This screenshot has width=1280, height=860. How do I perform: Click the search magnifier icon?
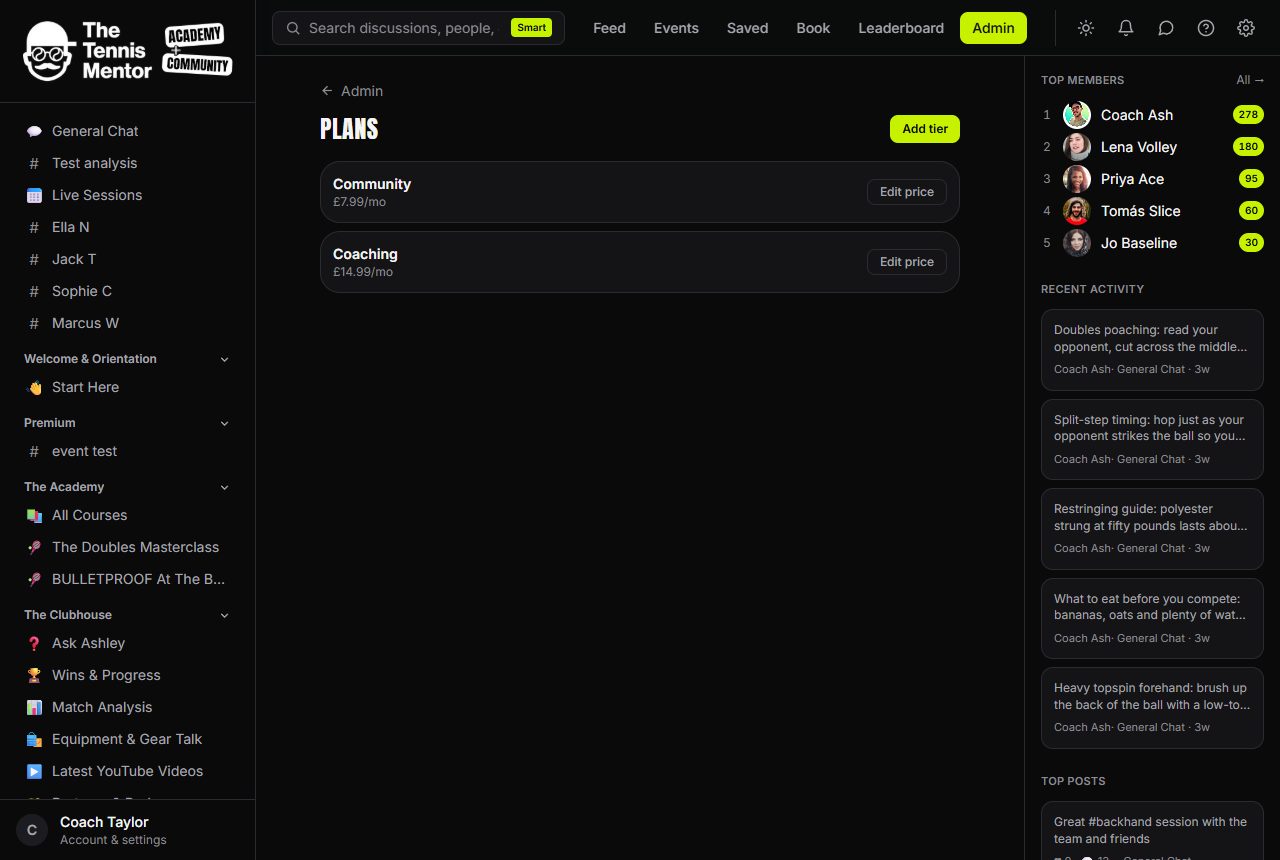(293, 28)
